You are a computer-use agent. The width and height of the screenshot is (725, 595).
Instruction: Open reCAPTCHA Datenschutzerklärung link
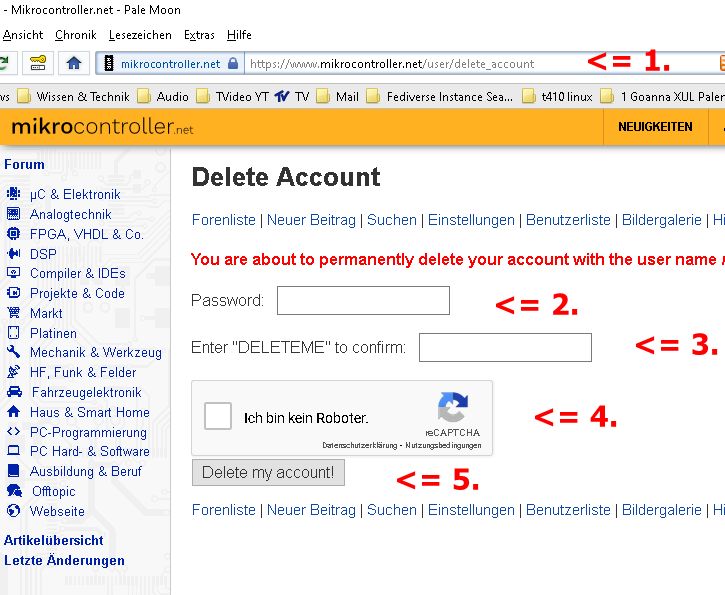click(360, 445)
